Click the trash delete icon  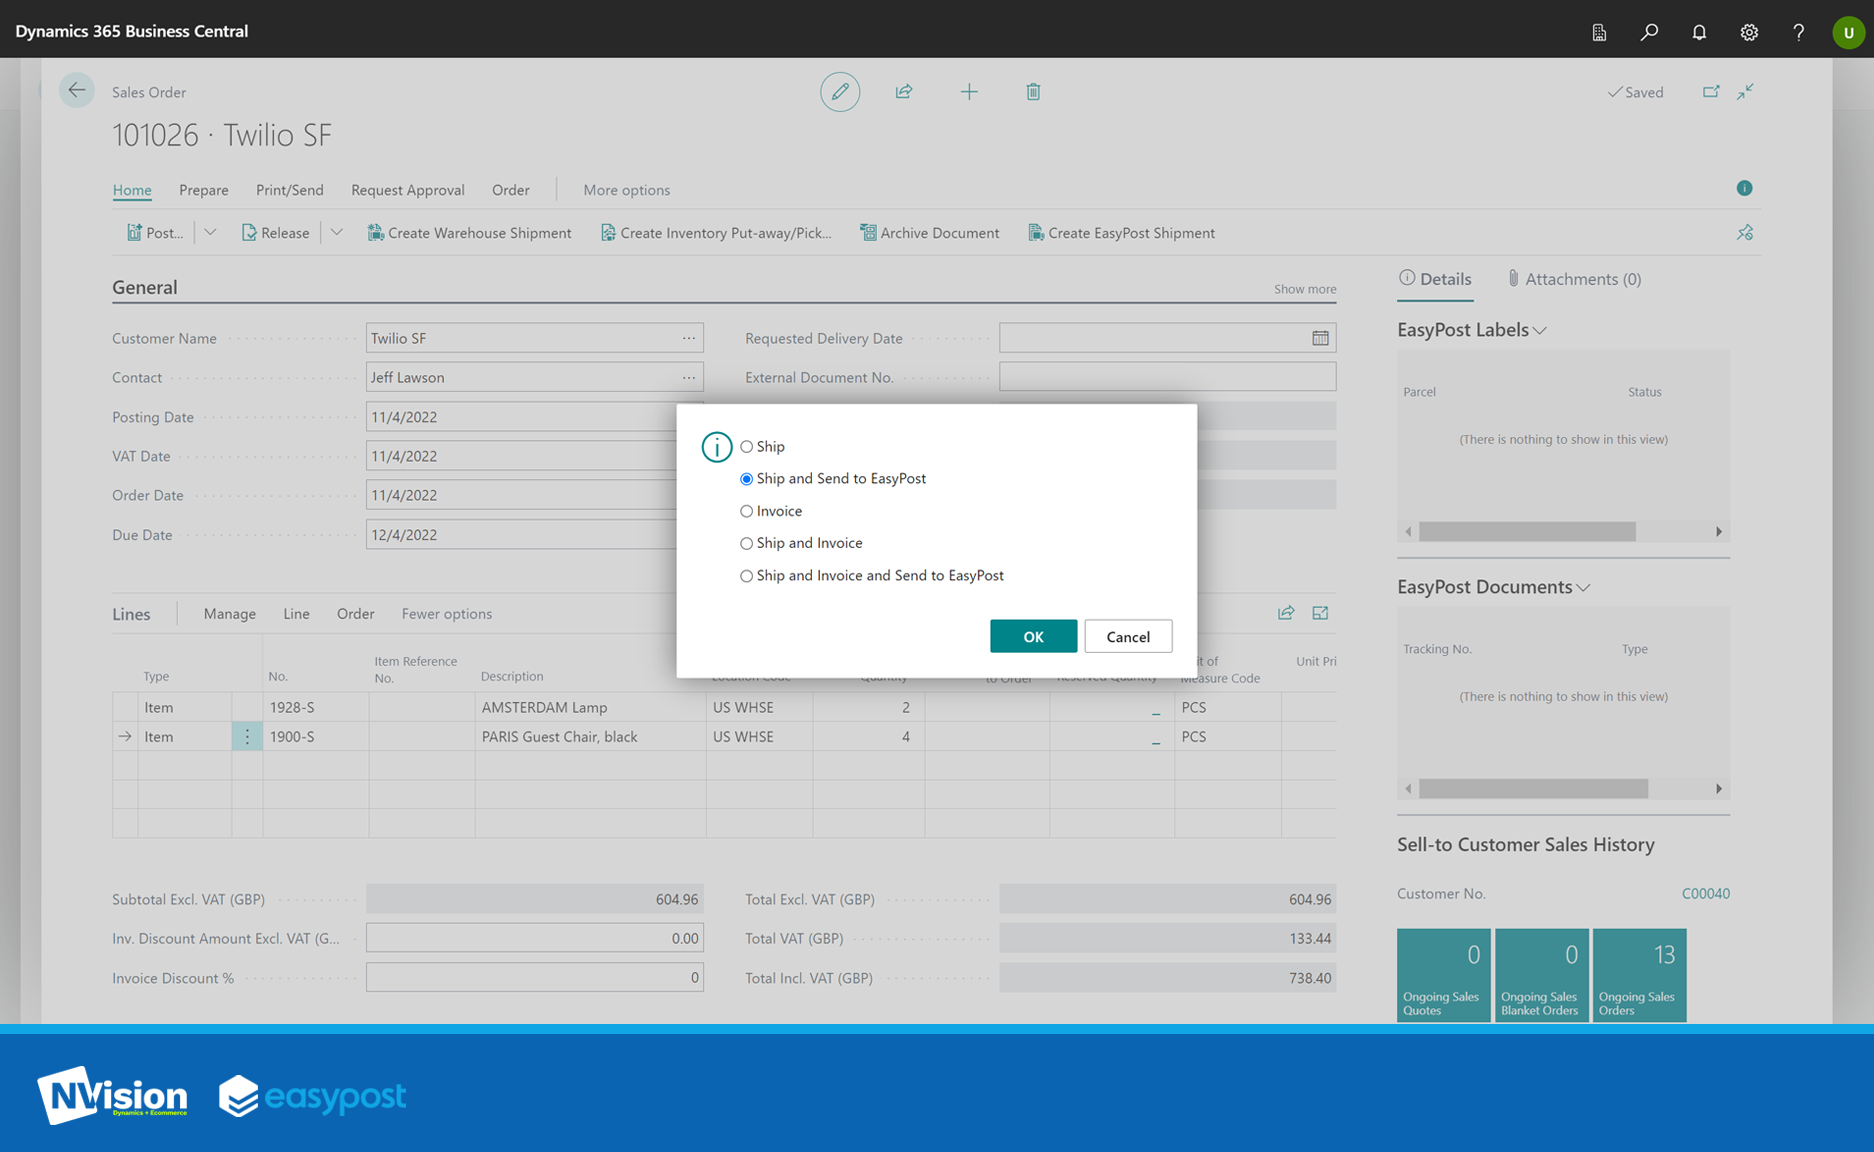pos(1033,92)
